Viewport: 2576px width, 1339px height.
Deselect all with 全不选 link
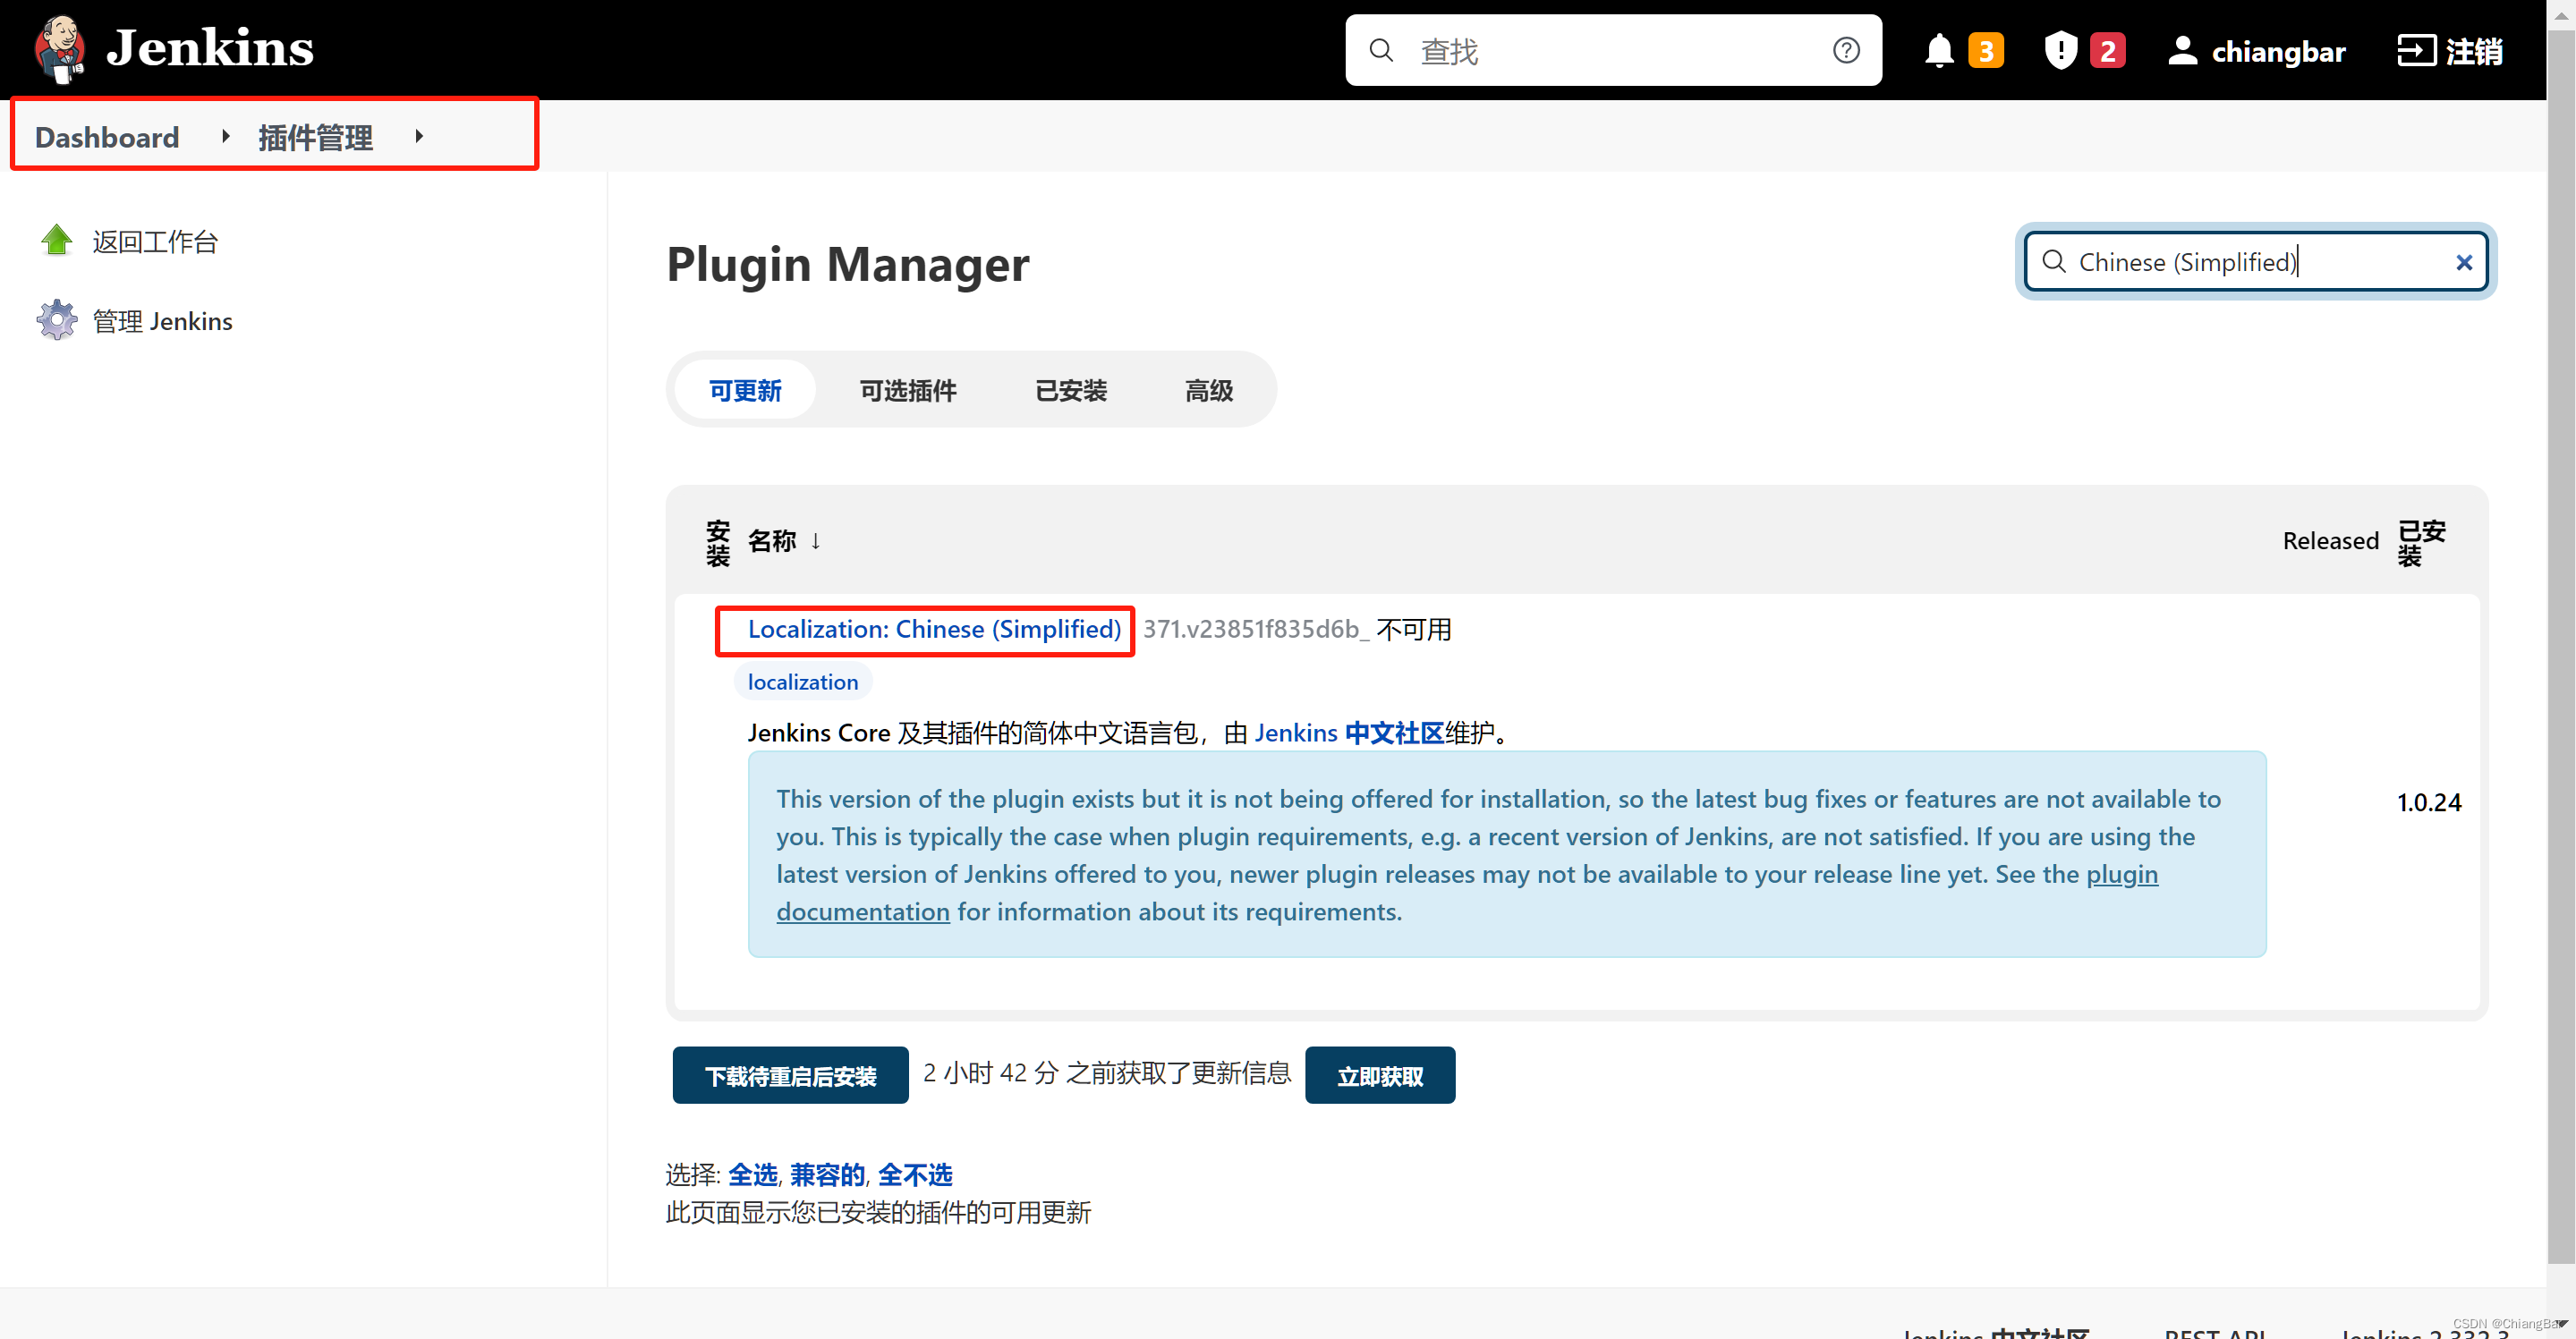point(915,1175)
